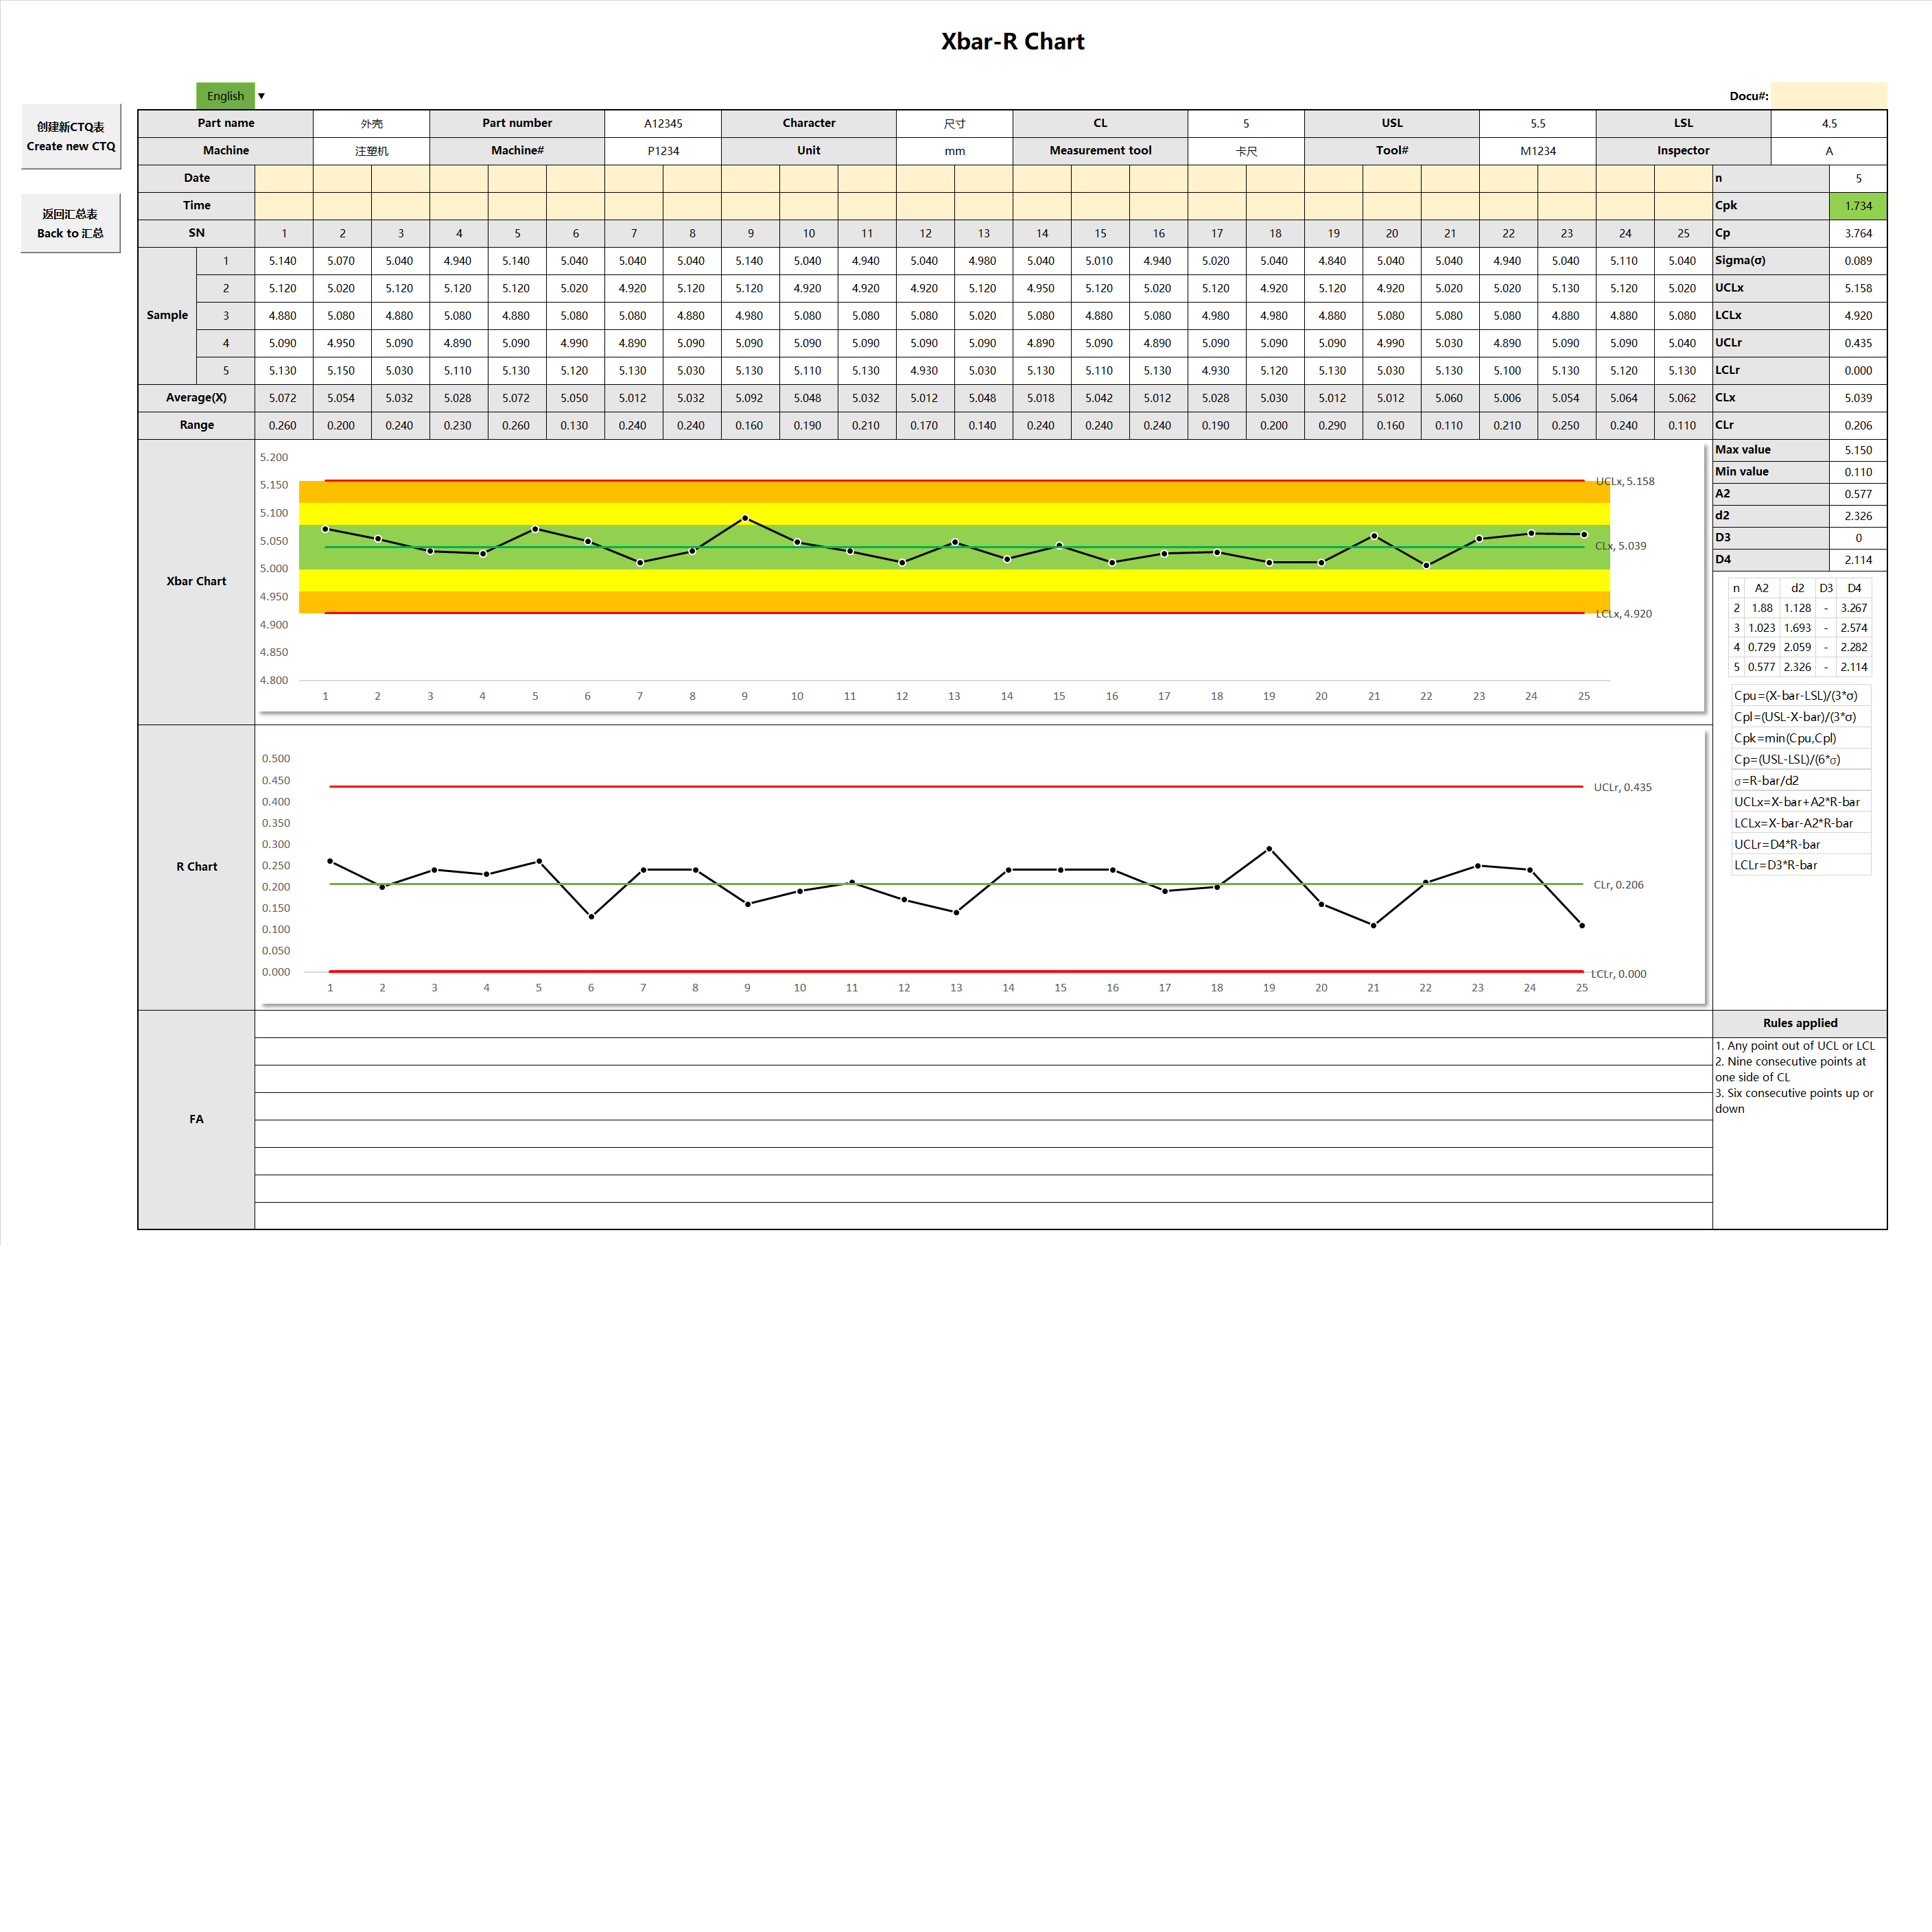The height and width of the screenshot is (1932, 1932).
Task: Click the Part number value A12345
Action: tap(663, 123)
